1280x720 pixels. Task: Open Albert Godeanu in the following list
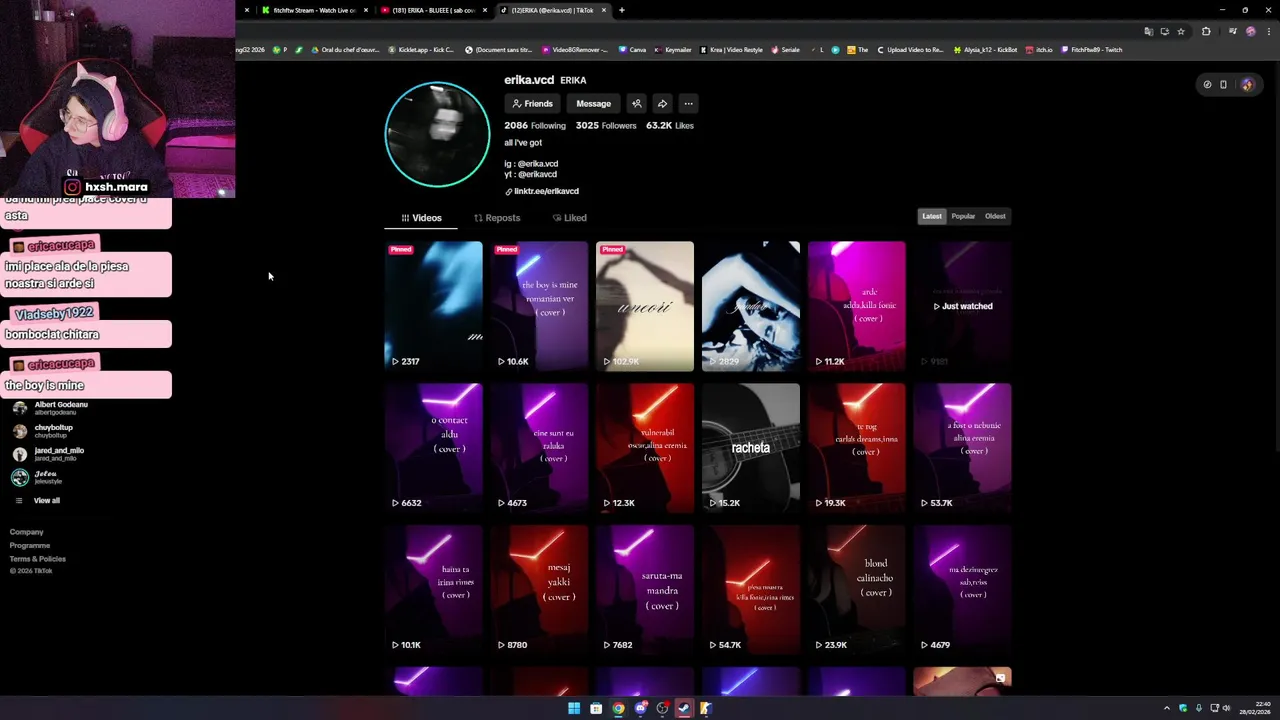[x=52, y=408]
